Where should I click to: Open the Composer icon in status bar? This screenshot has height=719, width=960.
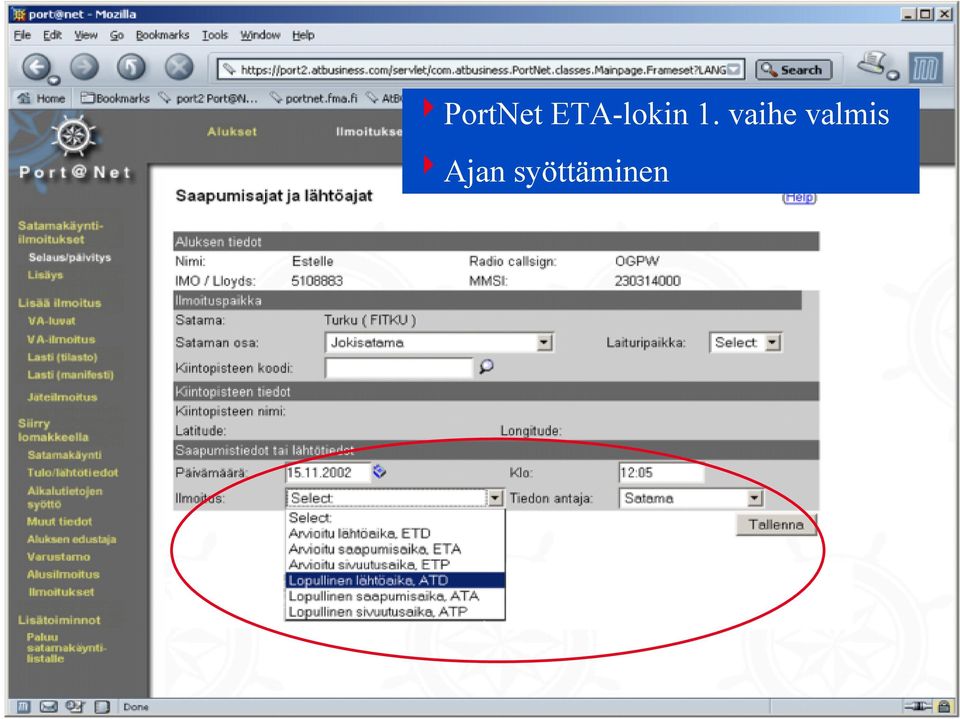(75, 707)
